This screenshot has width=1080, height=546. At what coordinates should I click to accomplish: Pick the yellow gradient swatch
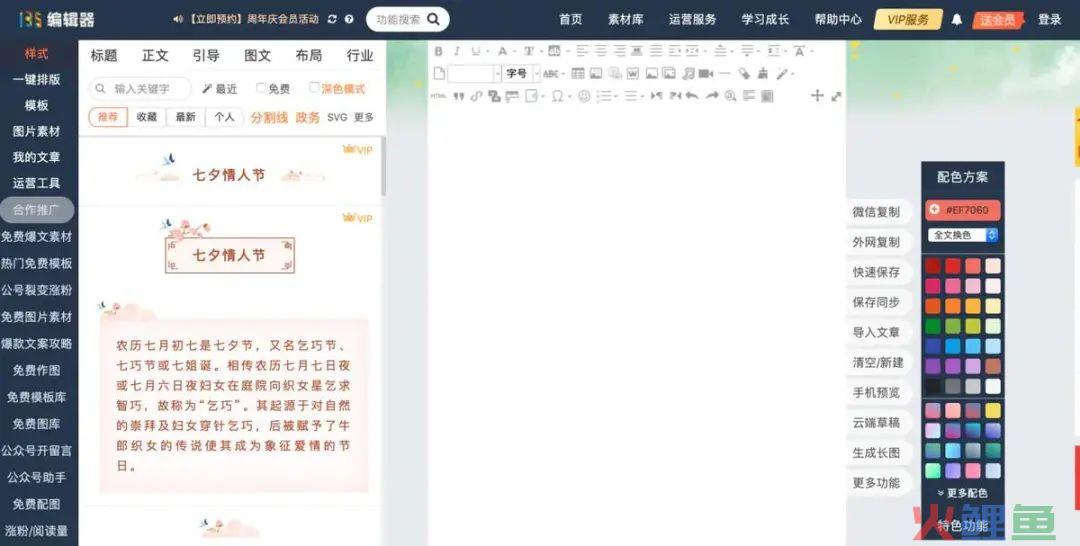point(993,410)
